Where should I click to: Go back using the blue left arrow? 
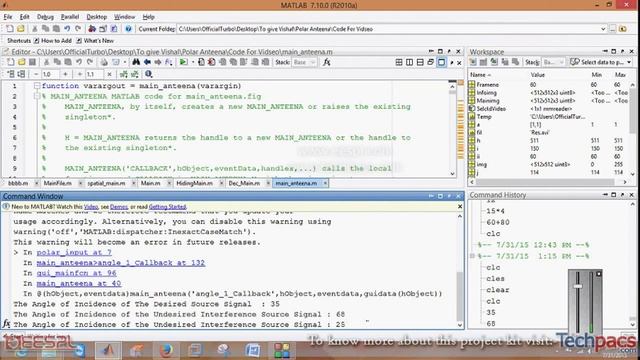147,62
